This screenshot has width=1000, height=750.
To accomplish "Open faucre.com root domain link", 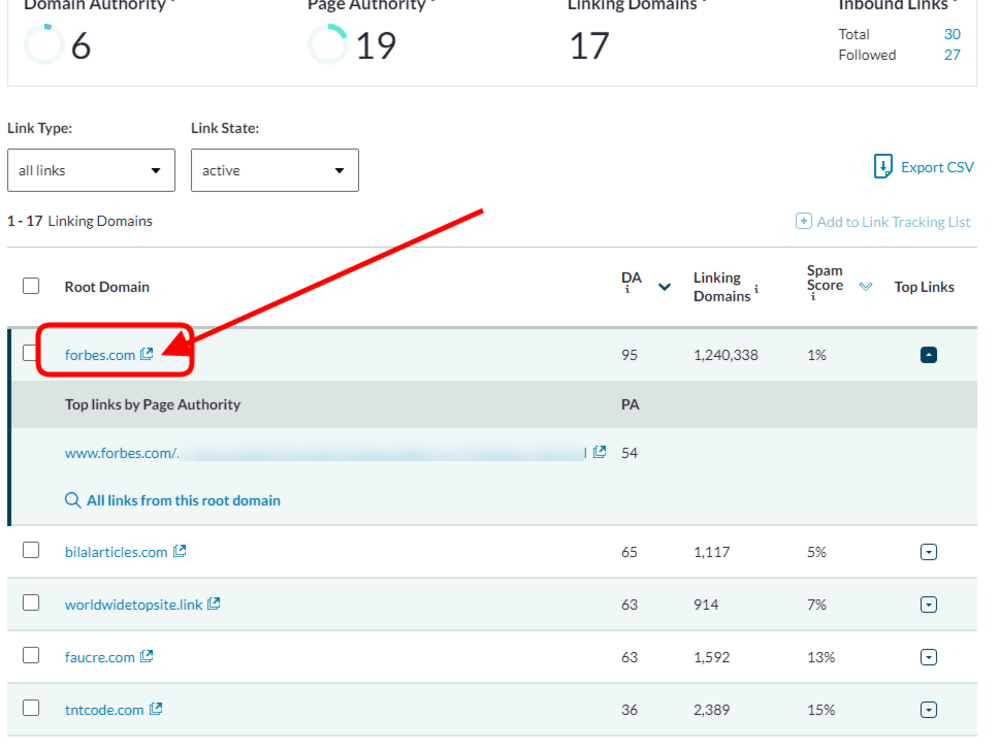I will tap(99, 658).
